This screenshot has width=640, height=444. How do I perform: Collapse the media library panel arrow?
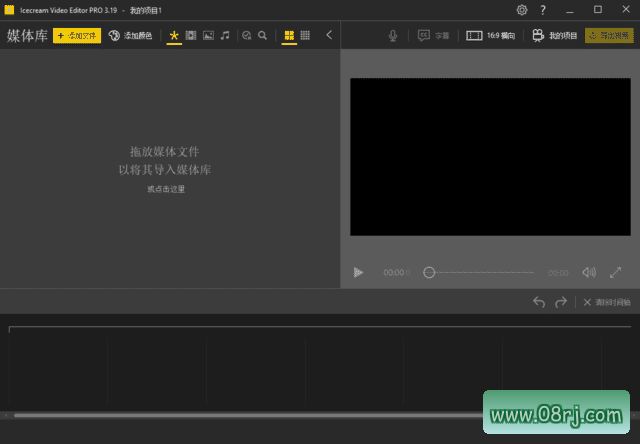(x=329, y=35)
